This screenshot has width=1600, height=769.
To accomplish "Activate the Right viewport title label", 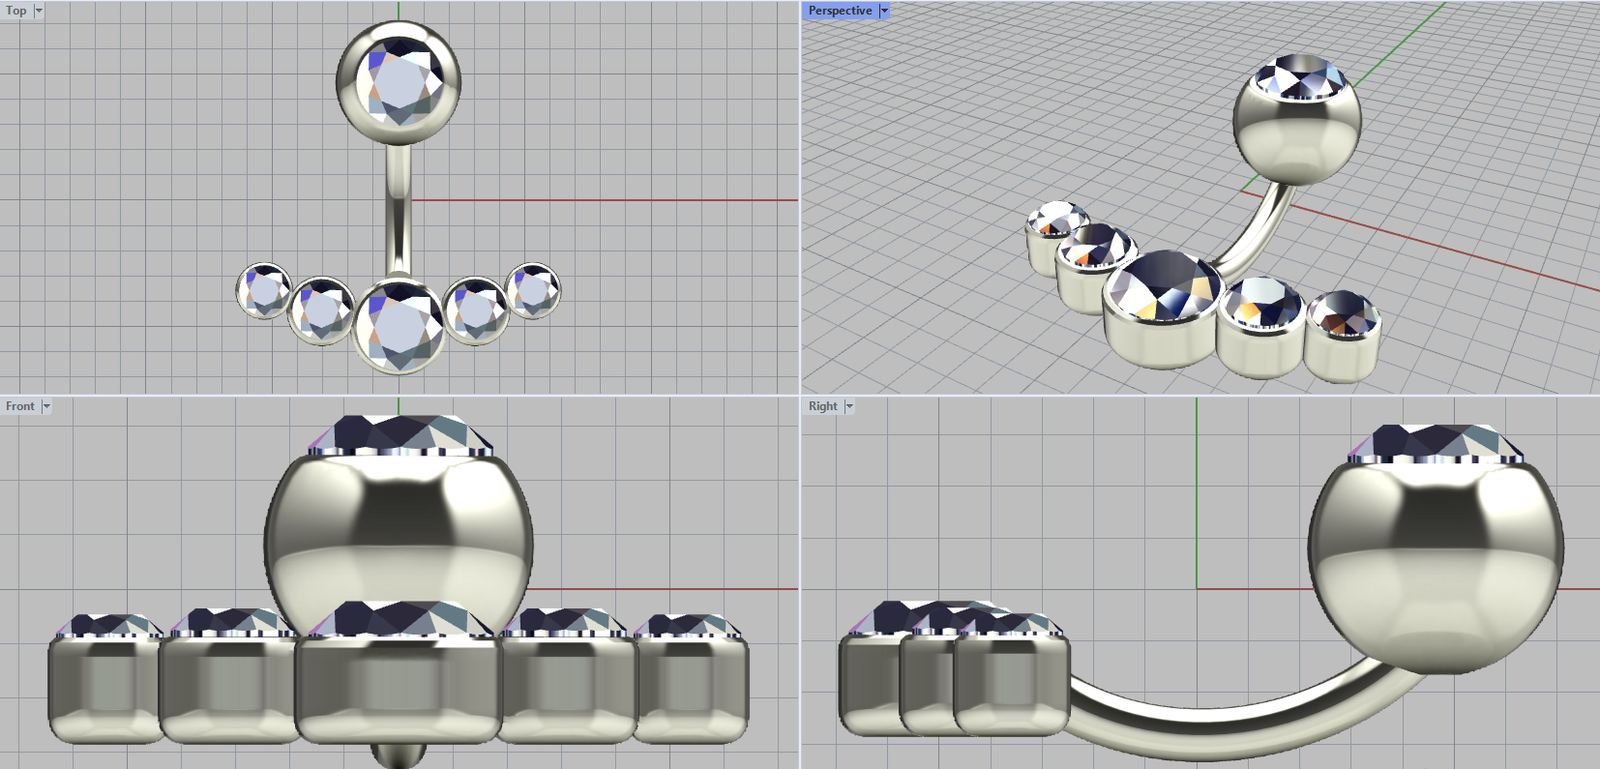I will 823,407.
